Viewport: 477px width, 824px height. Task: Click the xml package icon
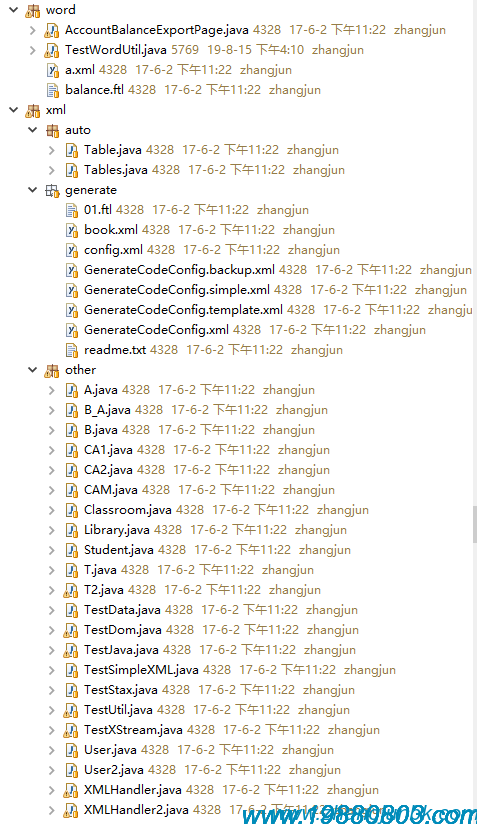pyautogui.click(x=33, y=110)
